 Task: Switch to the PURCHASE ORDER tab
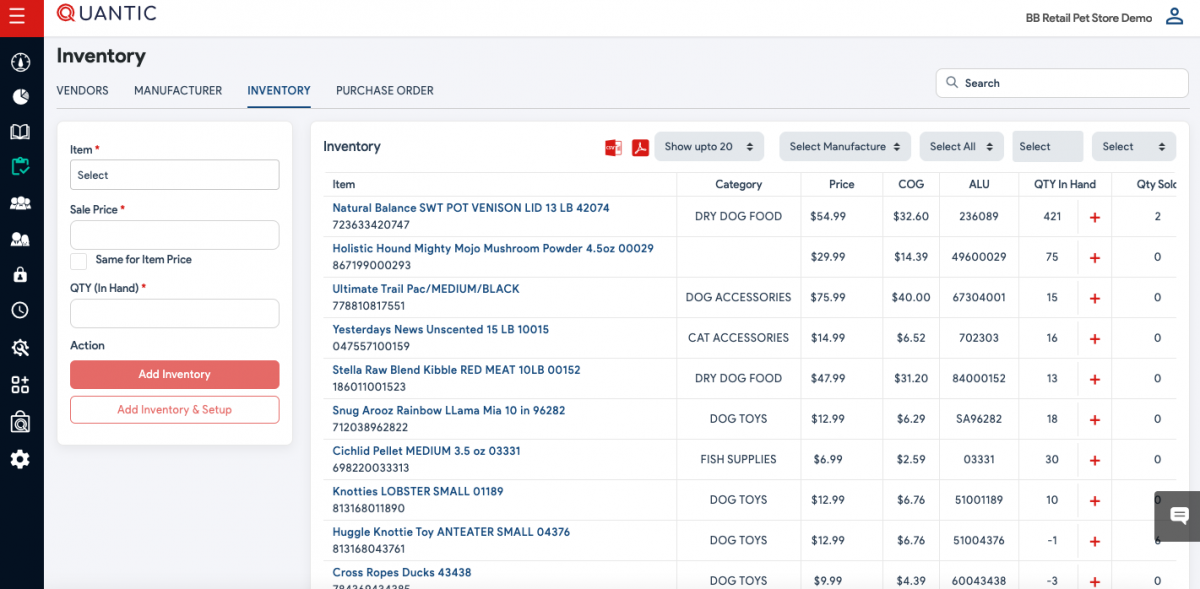pos(385,90)
